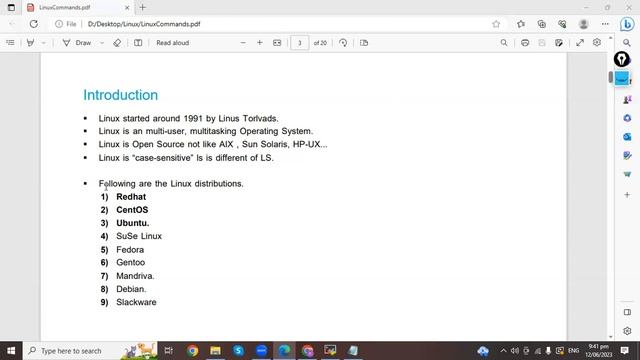The width and height of the screenshot is (640, 360).
Task: Open Browser essentials heart icon
Action: (x=562, y=24)
